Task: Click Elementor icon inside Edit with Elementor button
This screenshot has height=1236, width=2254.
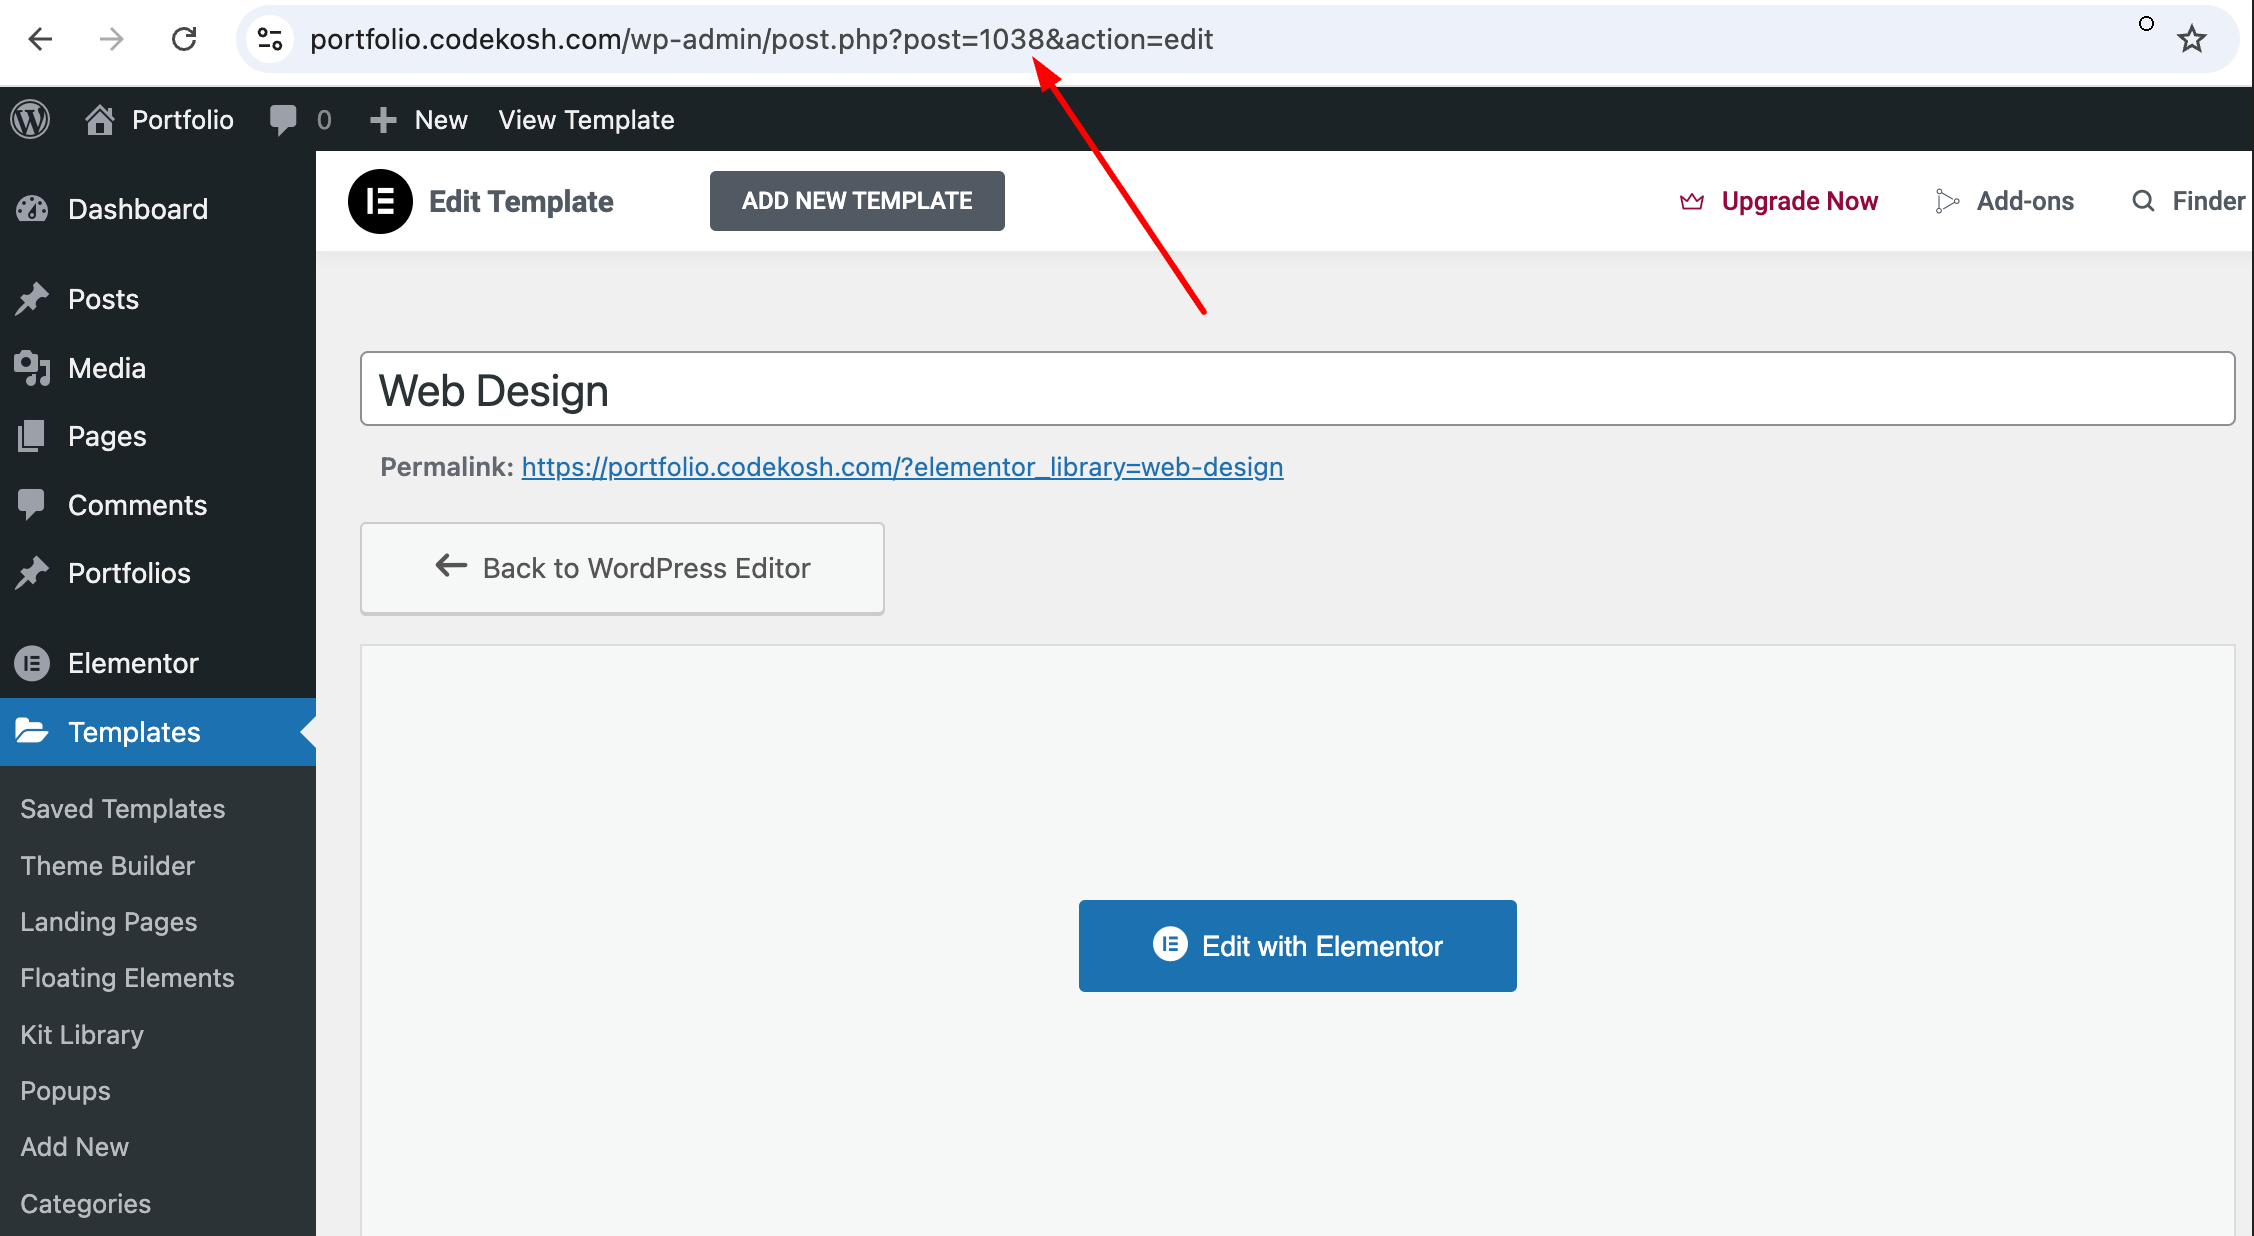Action: point(1170,945)
